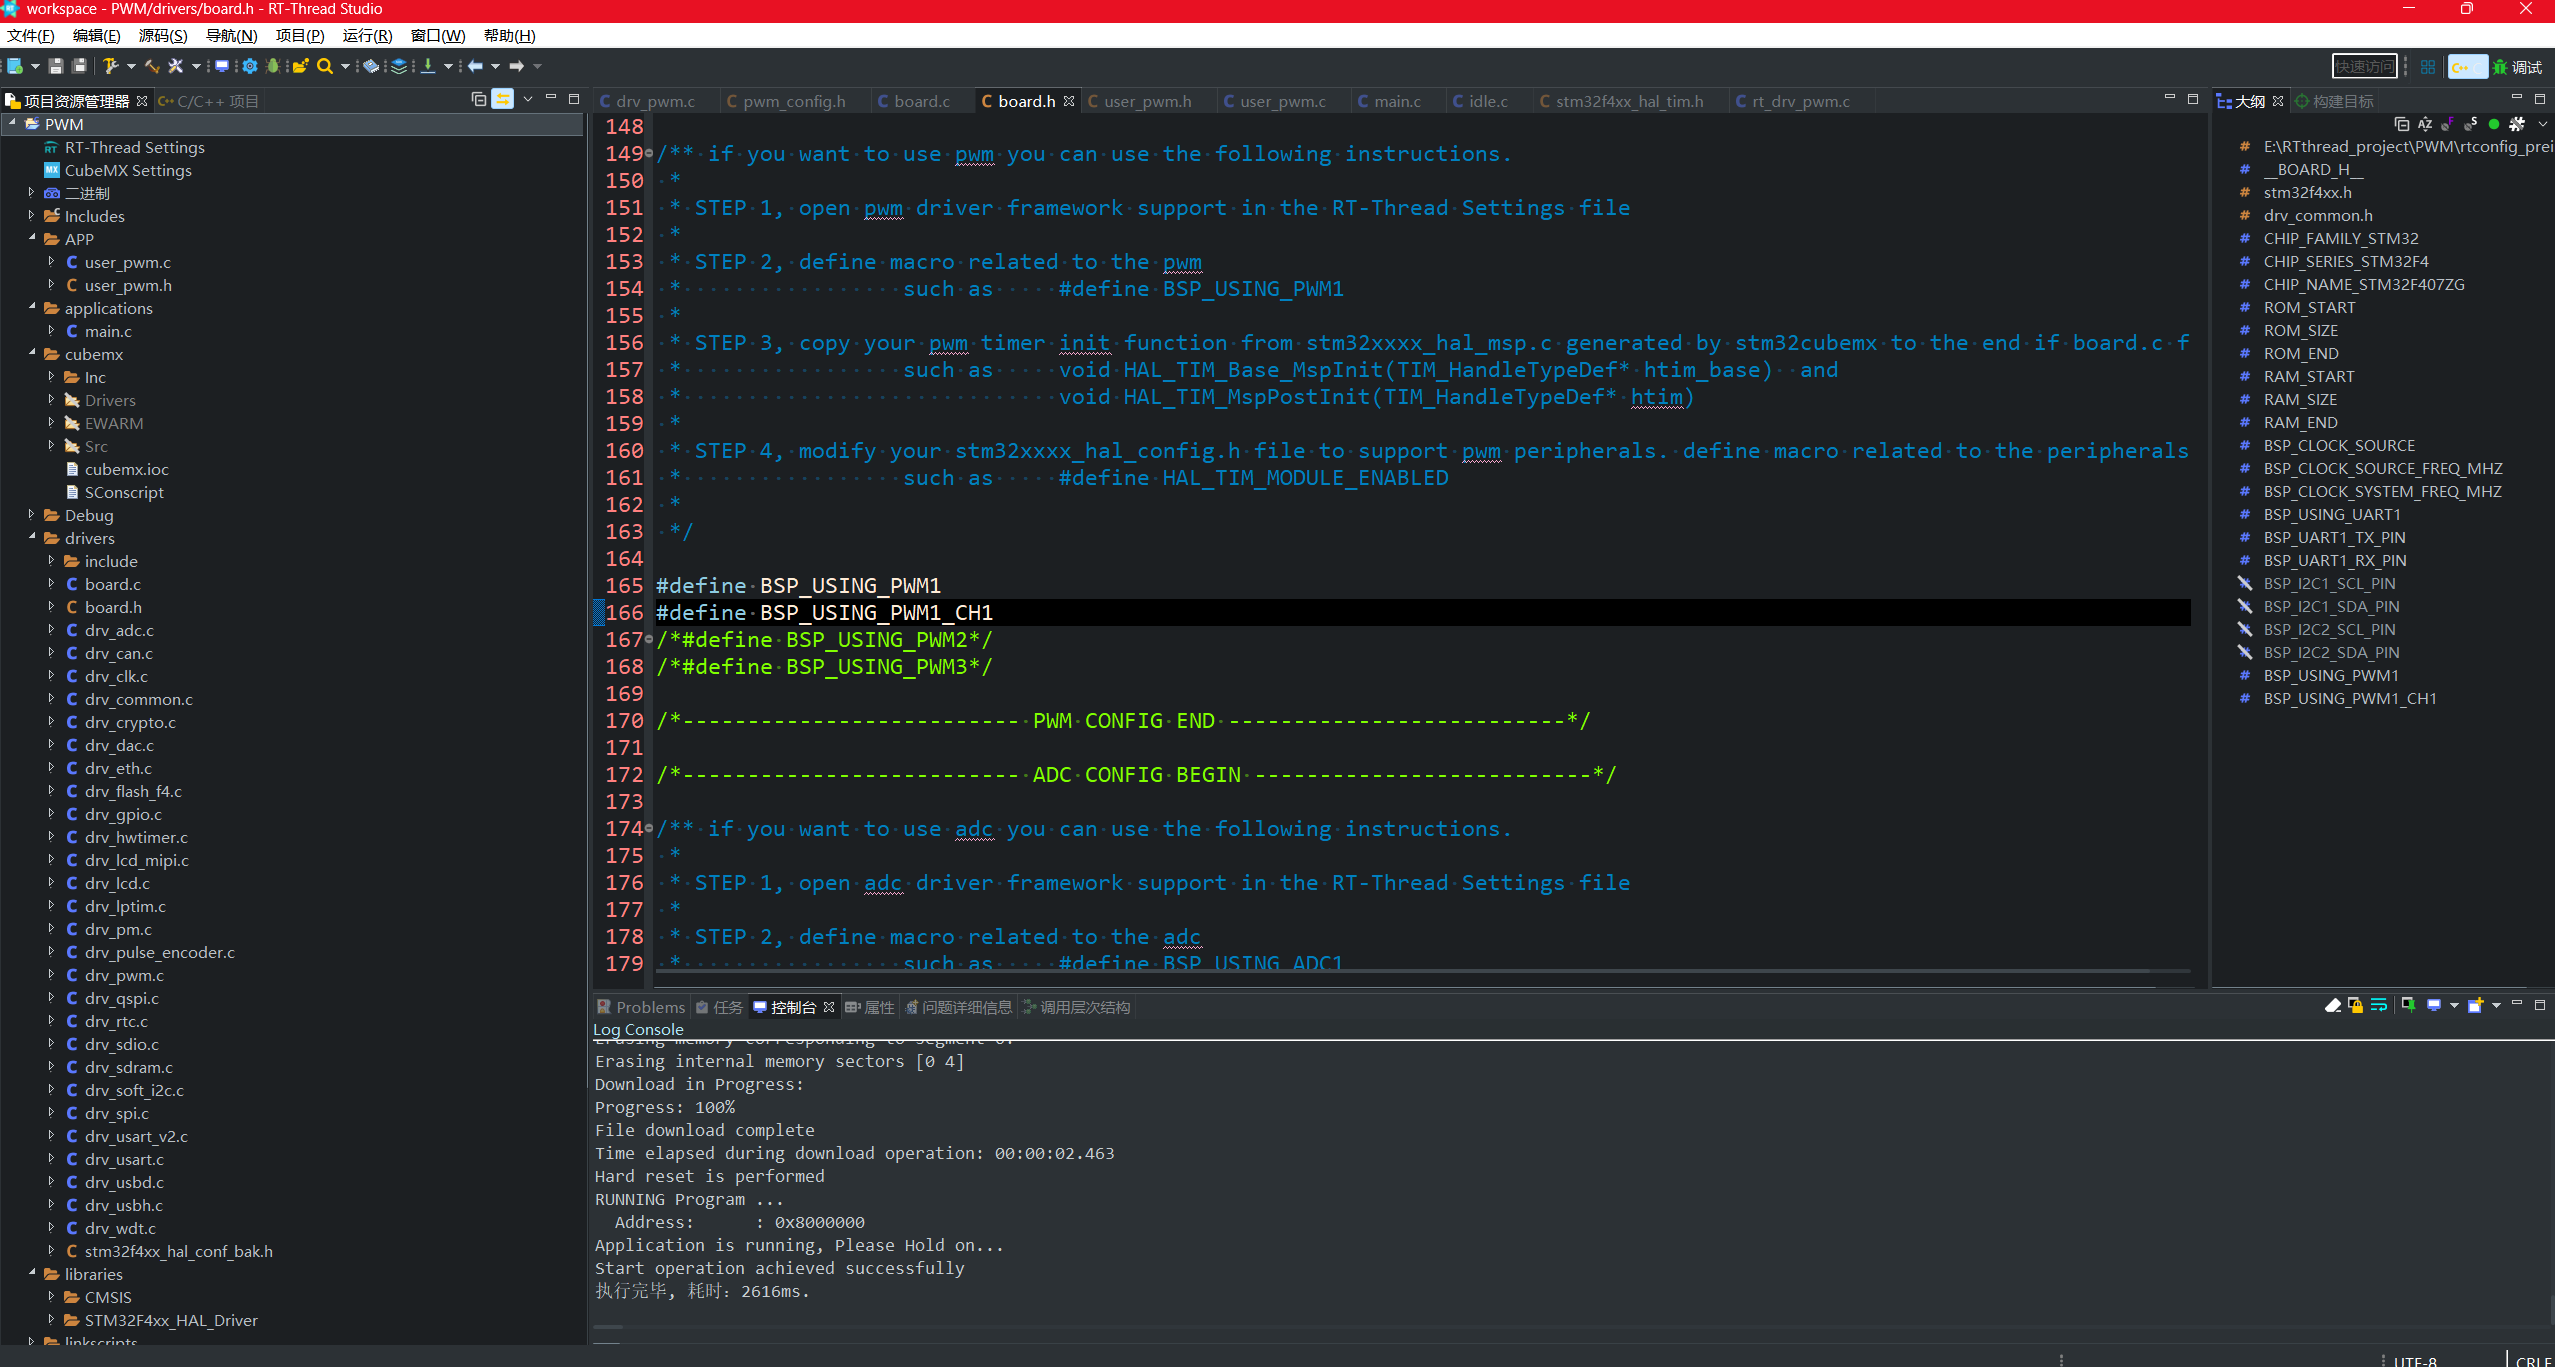The width and height of the screenshot is (2555, 1367).
Task: Switch to the main.c editor tab
Action: tap(1396, 101)
